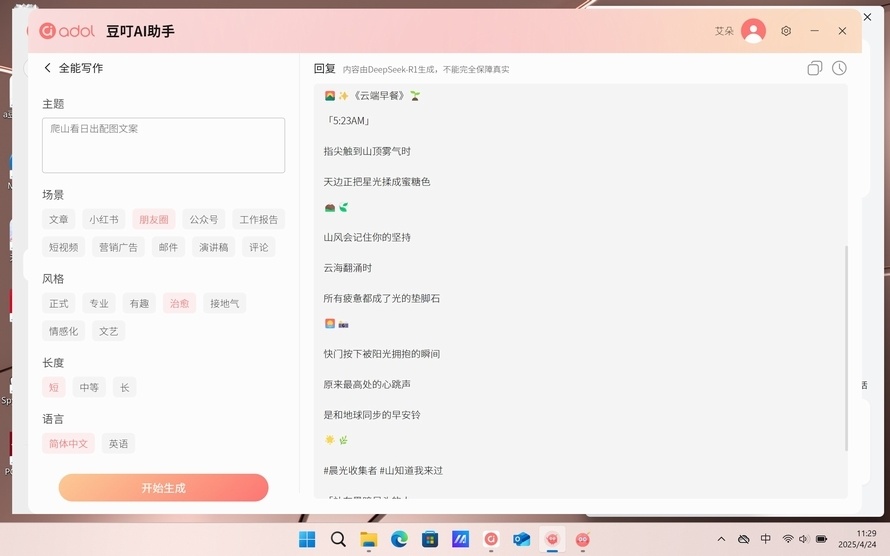Choose the 接地气 style
This screenshot has height=556, width=890.
click(x=225, y=304)
